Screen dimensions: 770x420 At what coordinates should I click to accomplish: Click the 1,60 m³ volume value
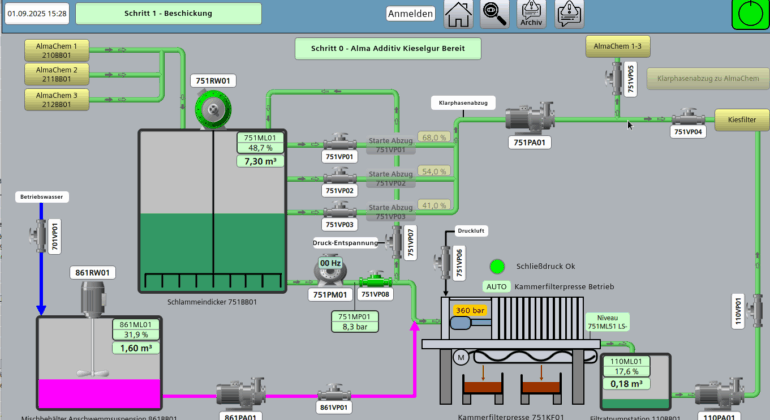pyautogui.click(x=136, y=348)
